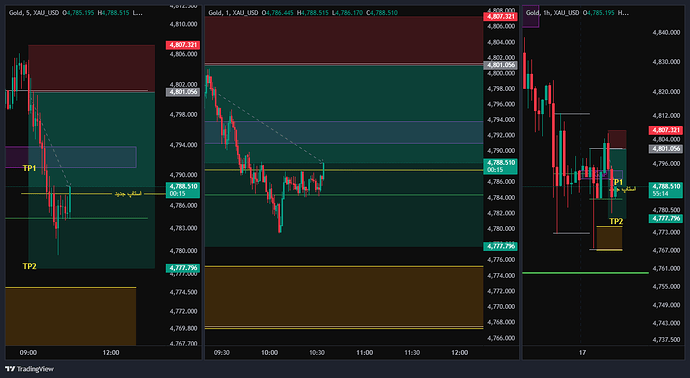The height and width of the screenshot is (378, 690).
Task: Select the bright green horizontal line in 1h chart
Action: coord(585,273)
